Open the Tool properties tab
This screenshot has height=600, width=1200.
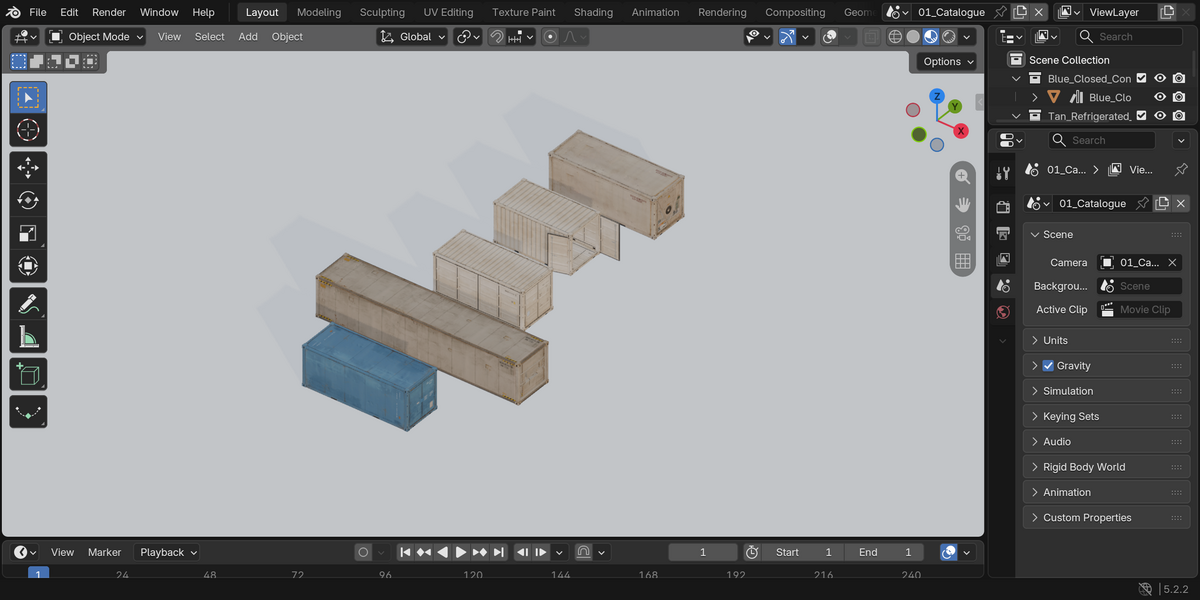[x=1003, y=173]
